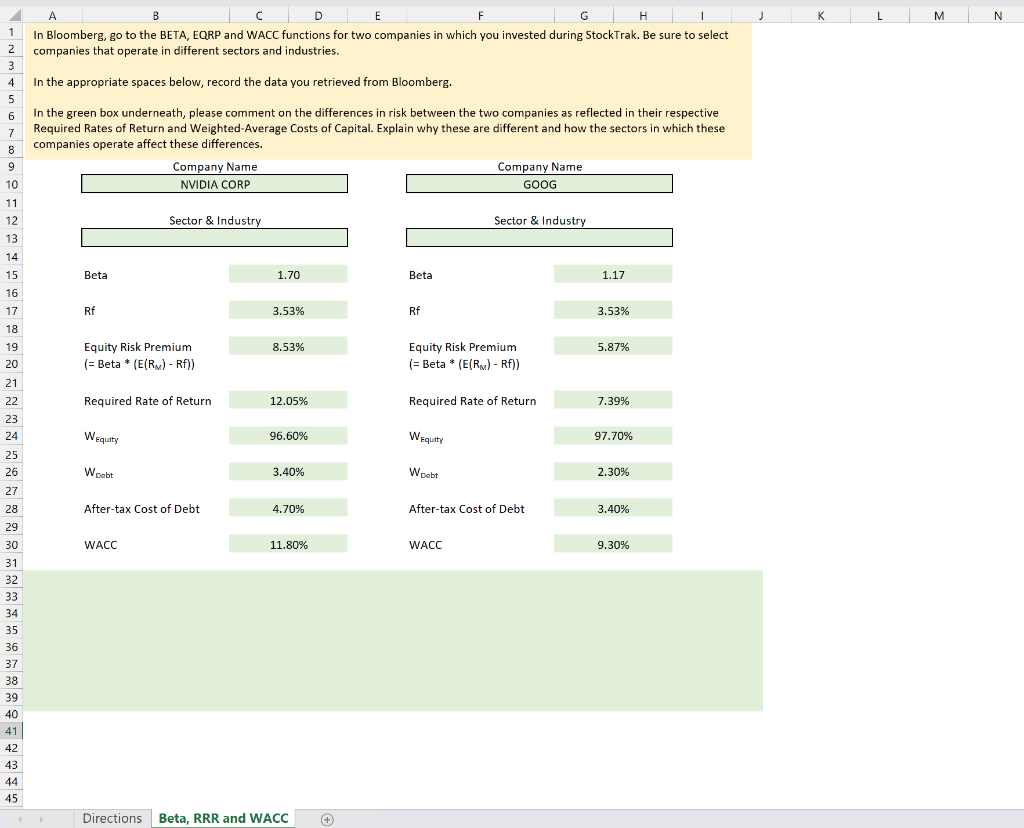Click the right sheet navigation arrow

pos(40,818)
